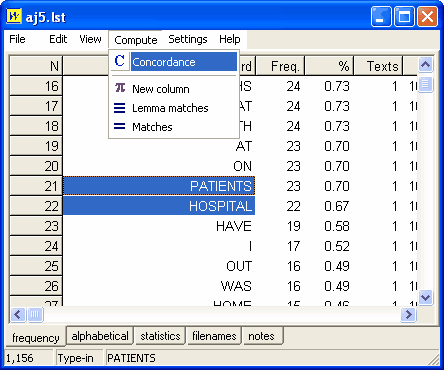This screenshot has width=444, height=370.
Task: Switch to the statistics tab
Action: click(x=160, y=336)
